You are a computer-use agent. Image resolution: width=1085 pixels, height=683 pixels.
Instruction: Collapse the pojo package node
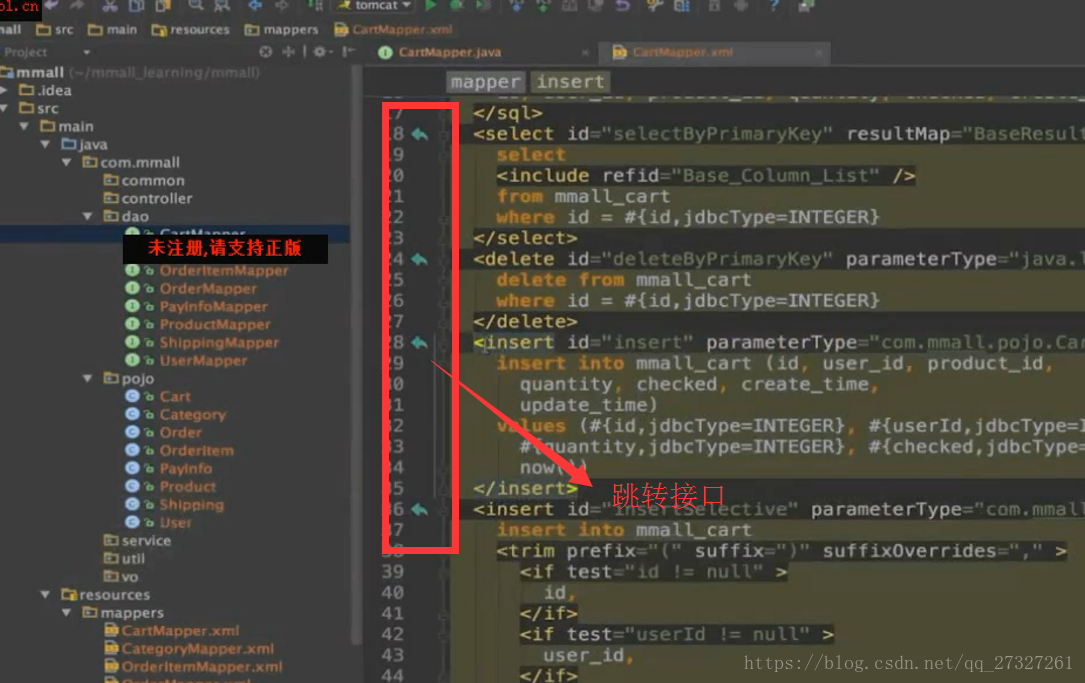coord(88,379)
